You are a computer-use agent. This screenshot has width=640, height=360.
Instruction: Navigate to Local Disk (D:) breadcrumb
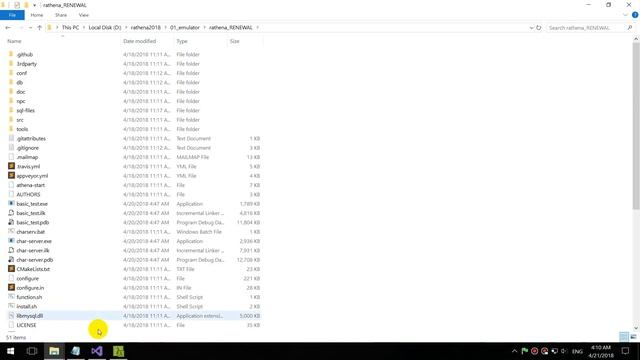(x=105, y=28)
